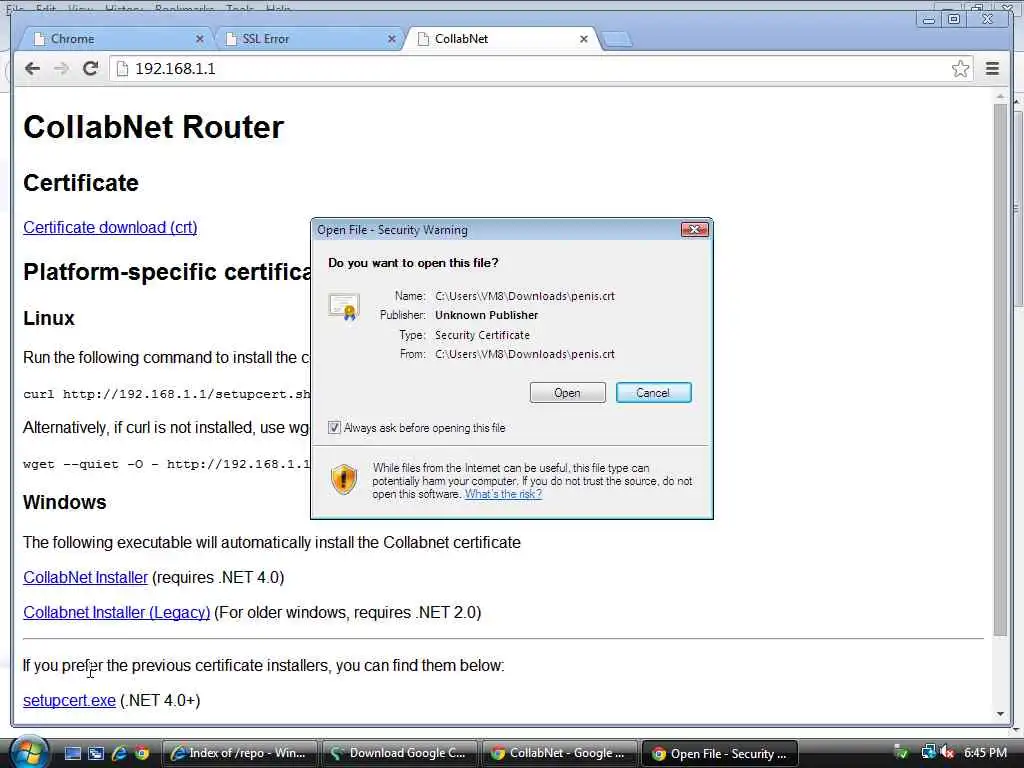Go back with the browser back arrow
The height and width of the screenshot is (768, 1024).
[x=32, y=69]
